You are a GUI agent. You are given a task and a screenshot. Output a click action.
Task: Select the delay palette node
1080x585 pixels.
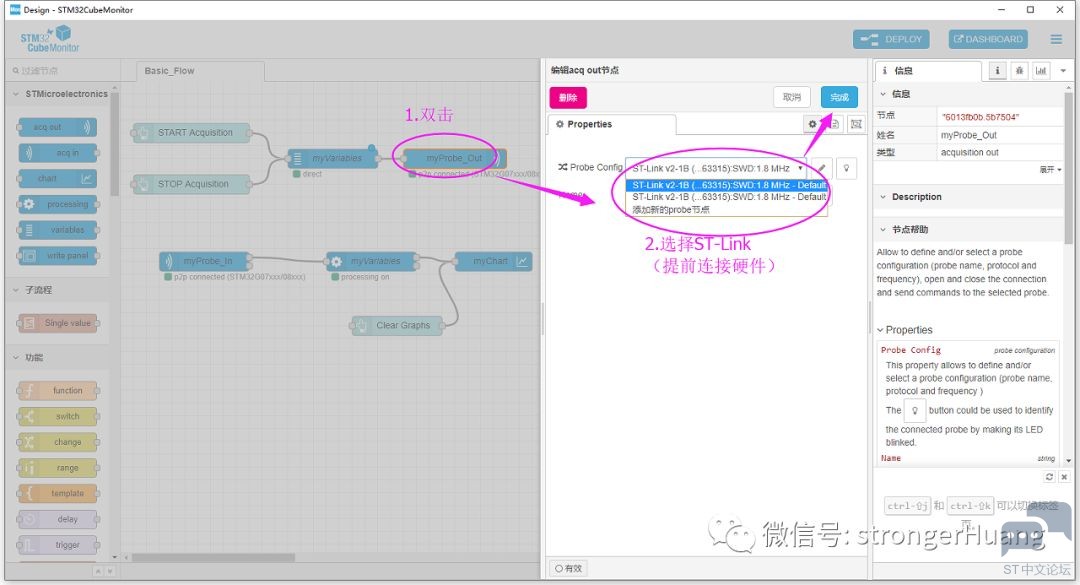[58, 519]
